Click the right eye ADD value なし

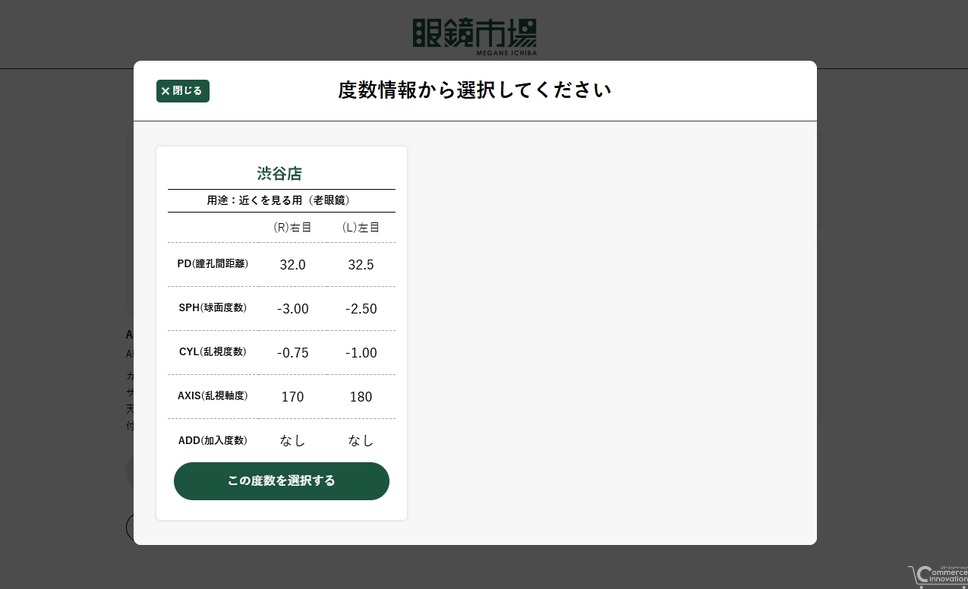pos(293,440)
